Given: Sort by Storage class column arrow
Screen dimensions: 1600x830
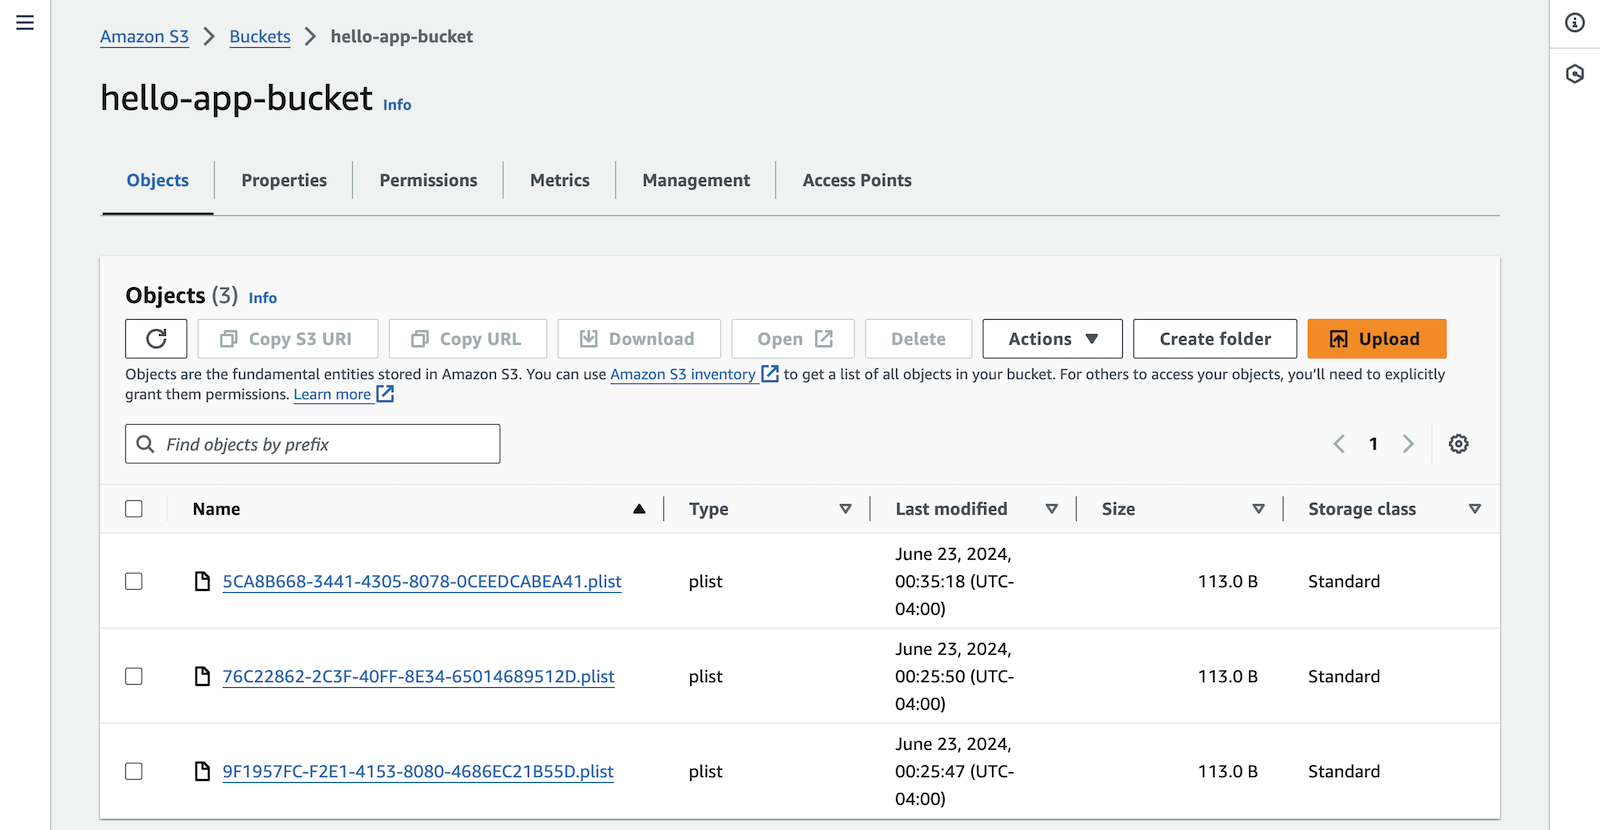Looking at the screenshot, I should click(x=1474, y=509).
